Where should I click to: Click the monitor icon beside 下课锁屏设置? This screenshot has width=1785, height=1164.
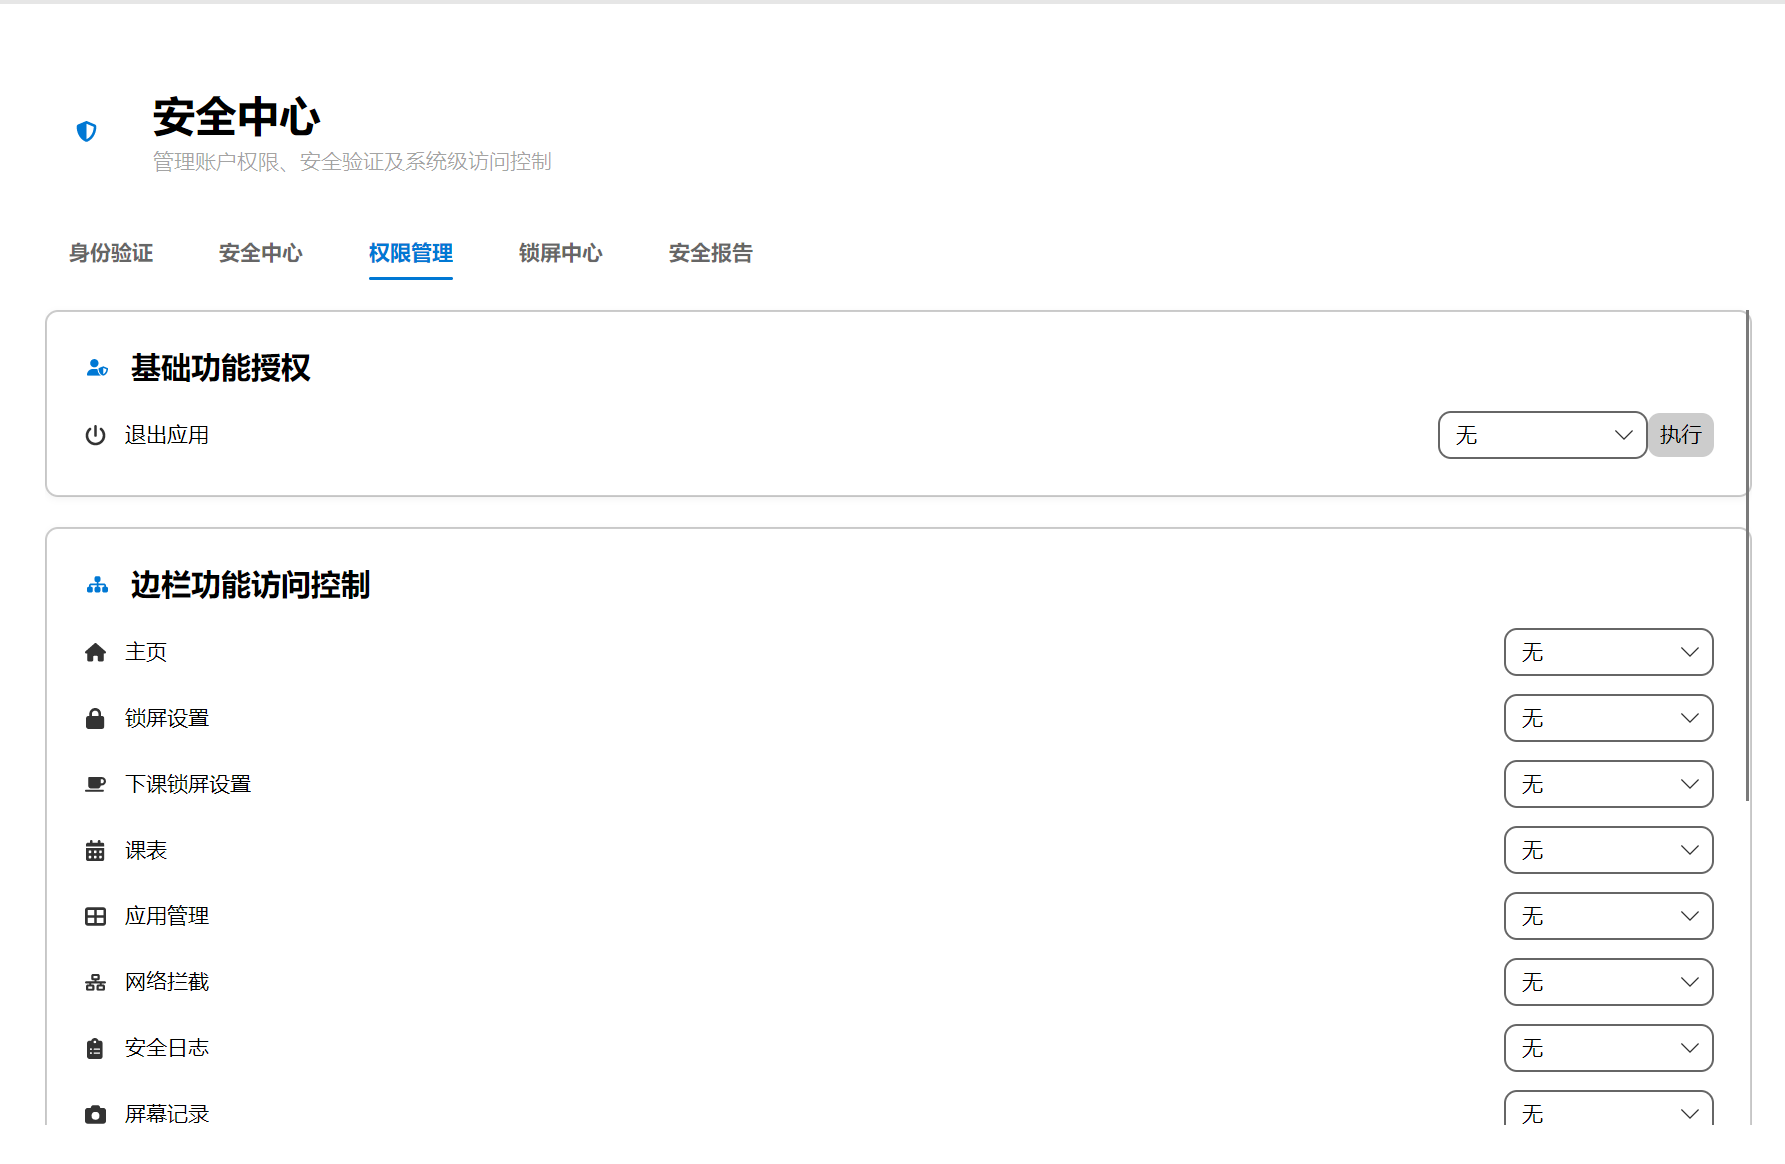pyautogui.click(x=95, y=783)
